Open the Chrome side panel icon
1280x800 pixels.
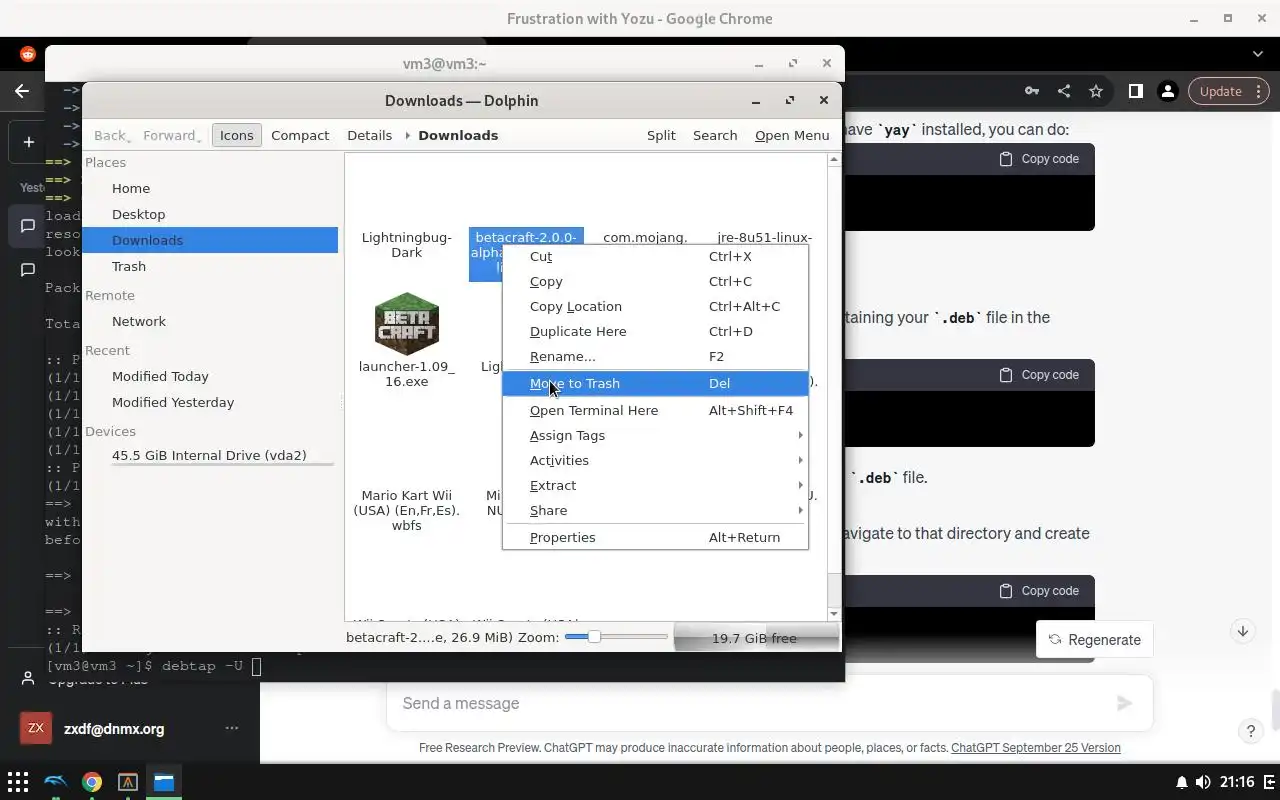[1135, 91]
